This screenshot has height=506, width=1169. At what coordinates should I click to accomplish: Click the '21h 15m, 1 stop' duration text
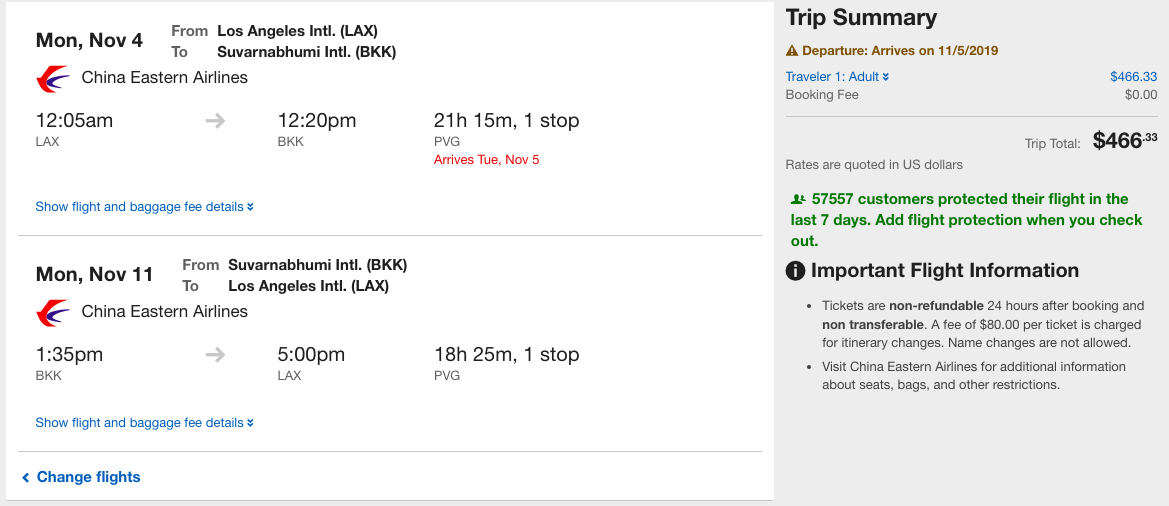coord(506,121)
